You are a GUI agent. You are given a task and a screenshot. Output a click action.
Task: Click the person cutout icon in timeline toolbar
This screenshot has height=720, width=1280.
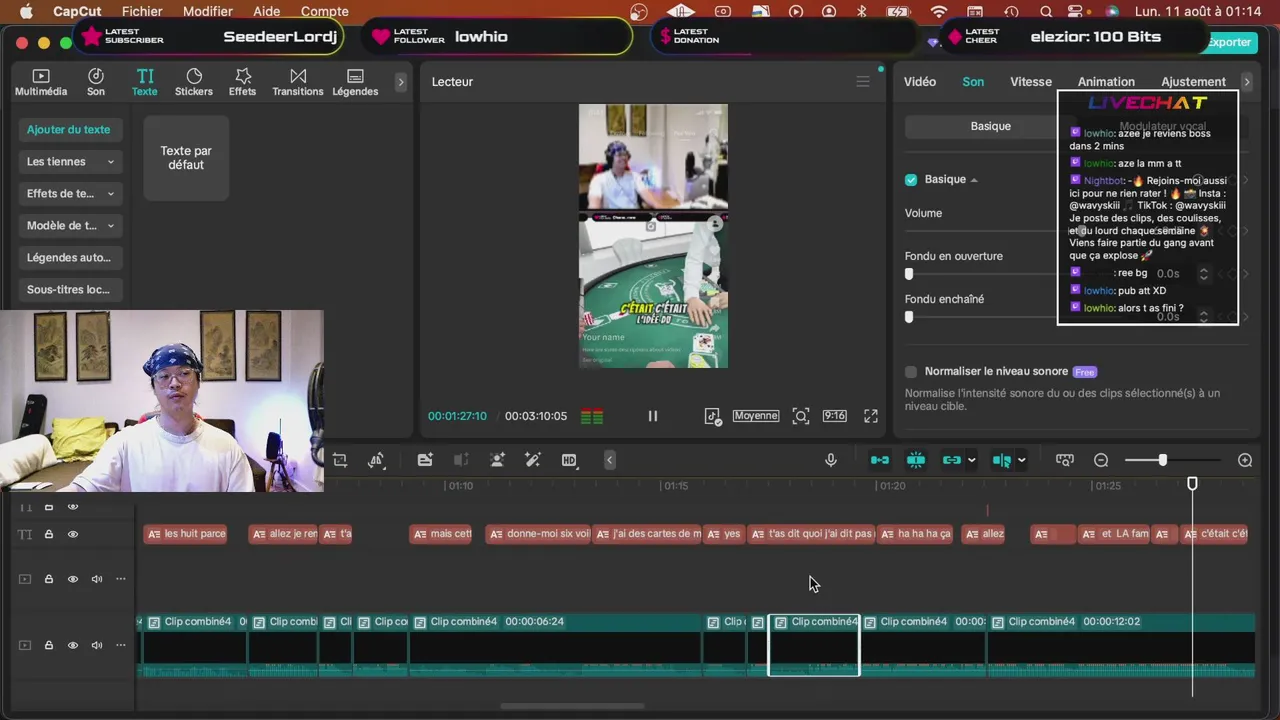pos(497,460)
